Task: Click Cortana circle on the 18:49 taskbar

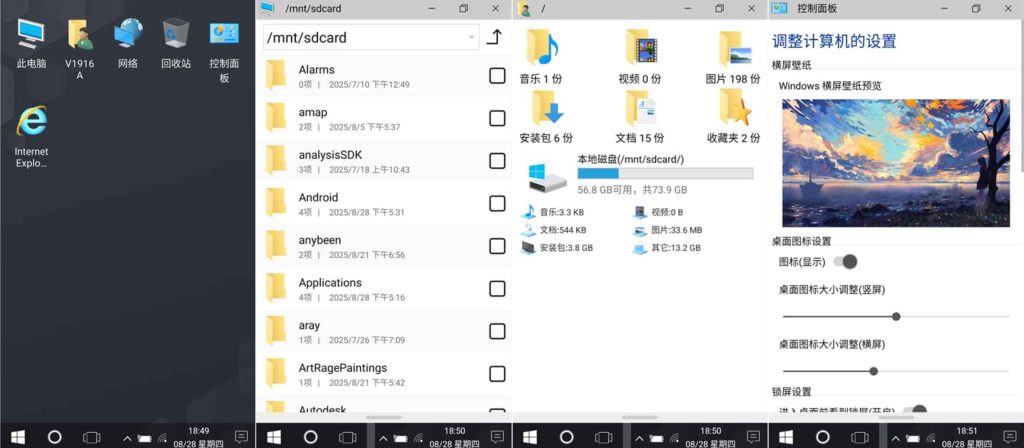Action: click(x=55, y=436)
